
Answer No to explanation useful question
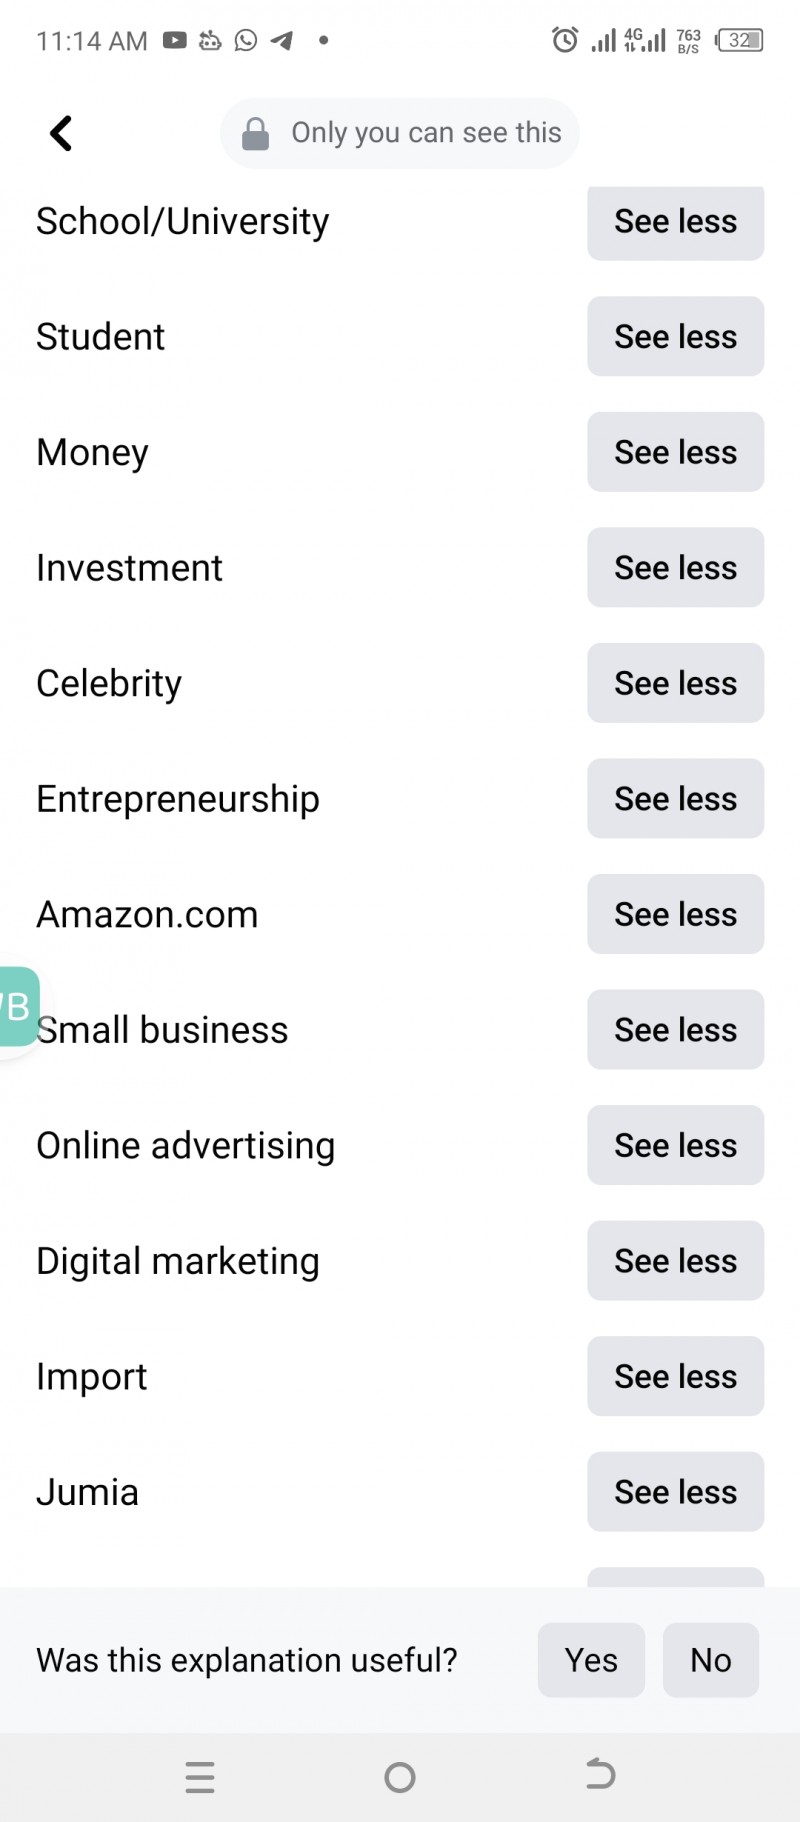(710, 1660)
